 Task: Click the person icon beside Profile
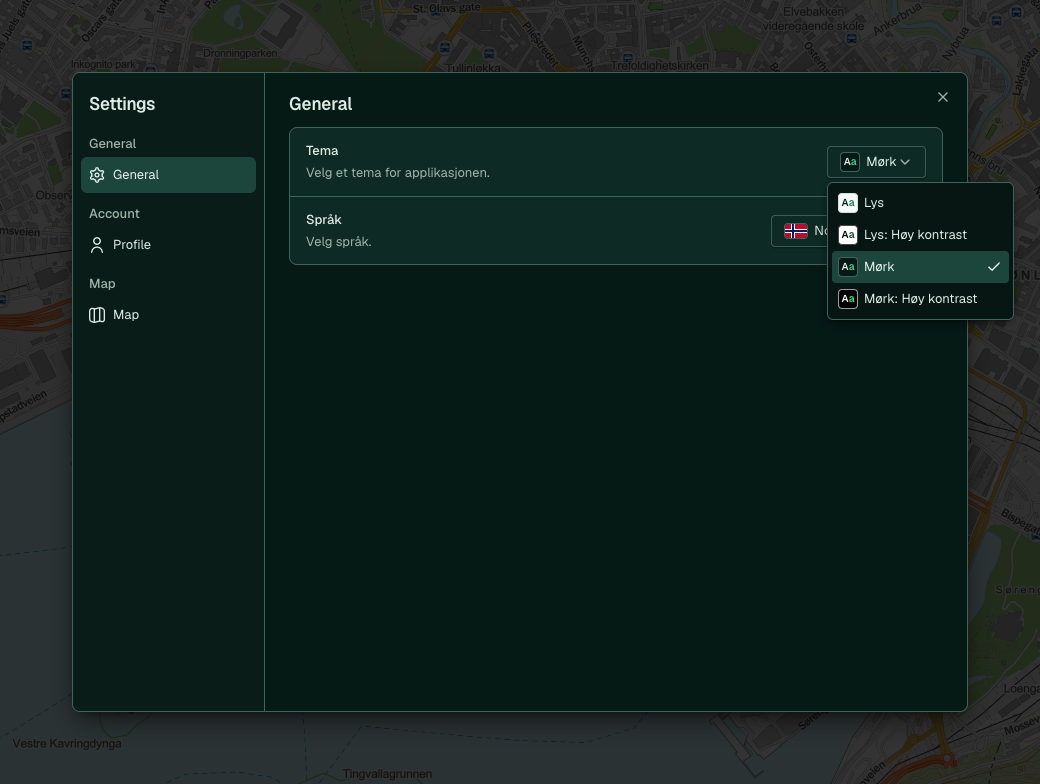tap(97, 245)
